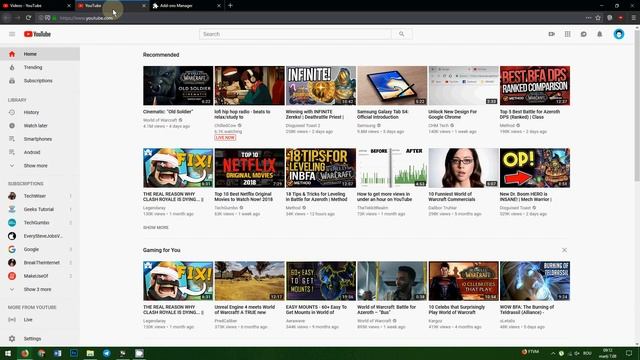Image resolution: width=640 pixels, height=360 pixels.
Task: Open the Android playlist
Action: tap(40, 152)
